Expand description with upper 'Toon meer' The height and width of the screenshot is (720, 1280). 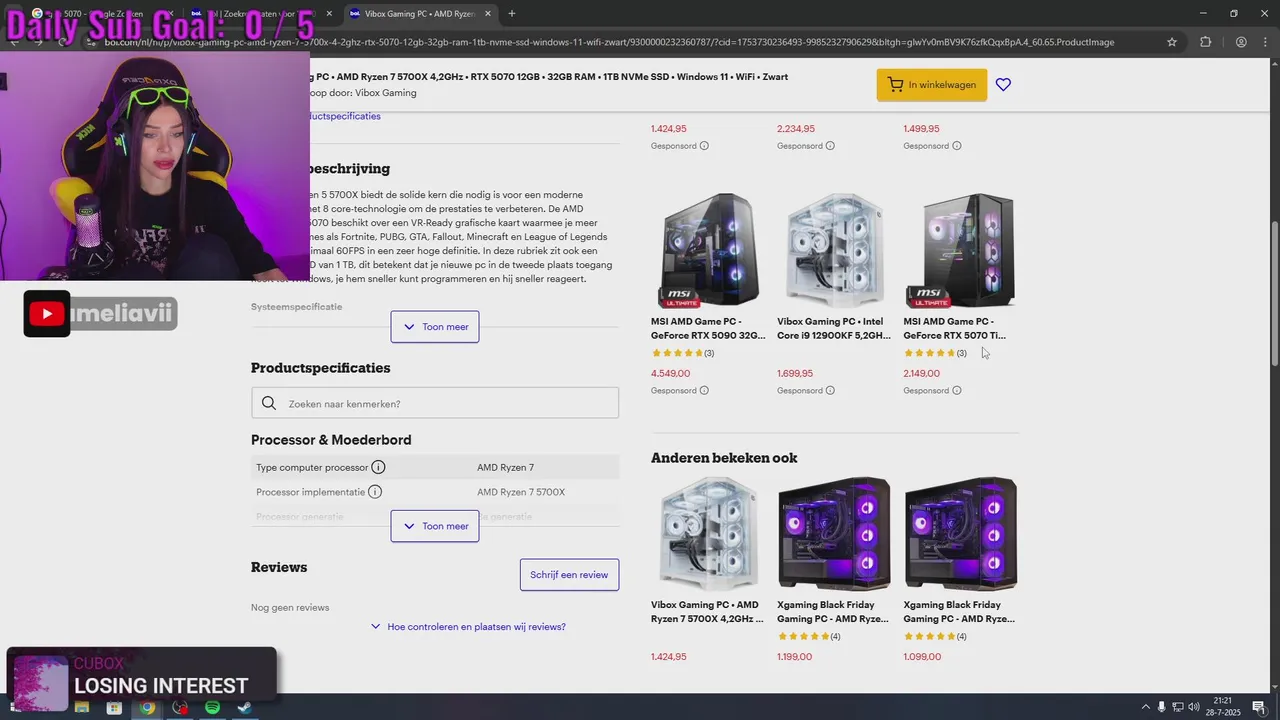[x=435, y=327]
